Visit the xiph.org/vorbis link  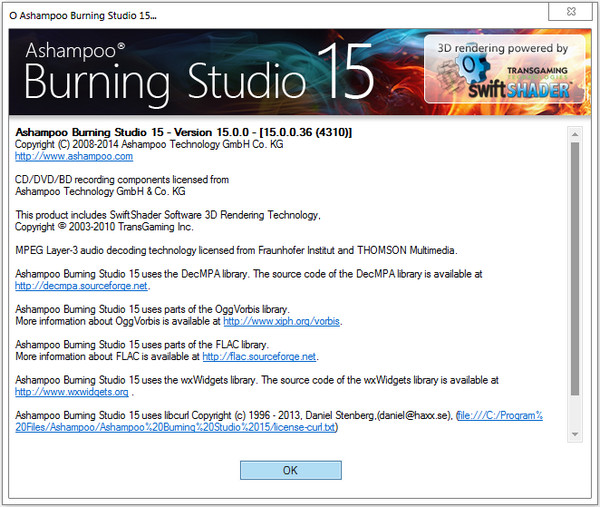282,321
